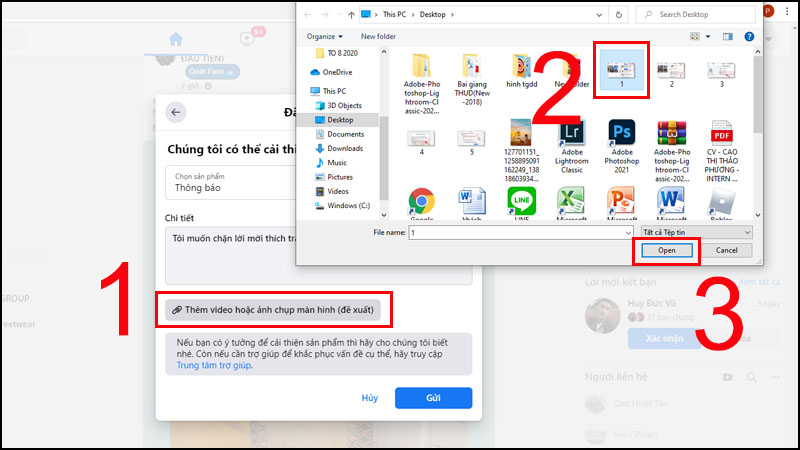
Task: Click Thêm video hoặc ảnh chụp màn hình
Action: [273, 310]
